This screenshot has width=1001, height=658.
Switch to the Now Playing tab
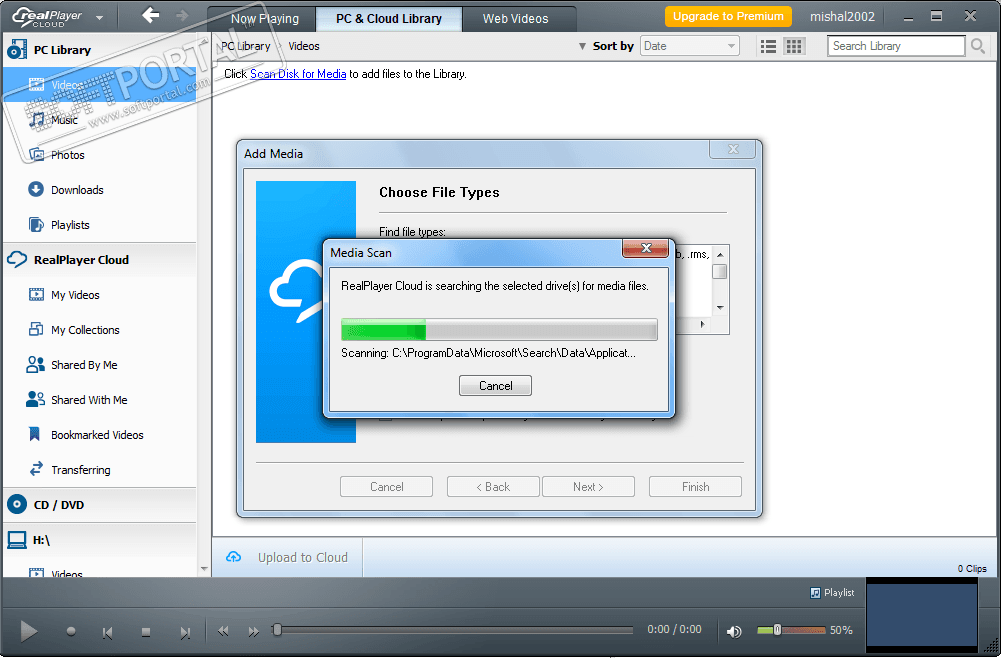click(264, 19)
